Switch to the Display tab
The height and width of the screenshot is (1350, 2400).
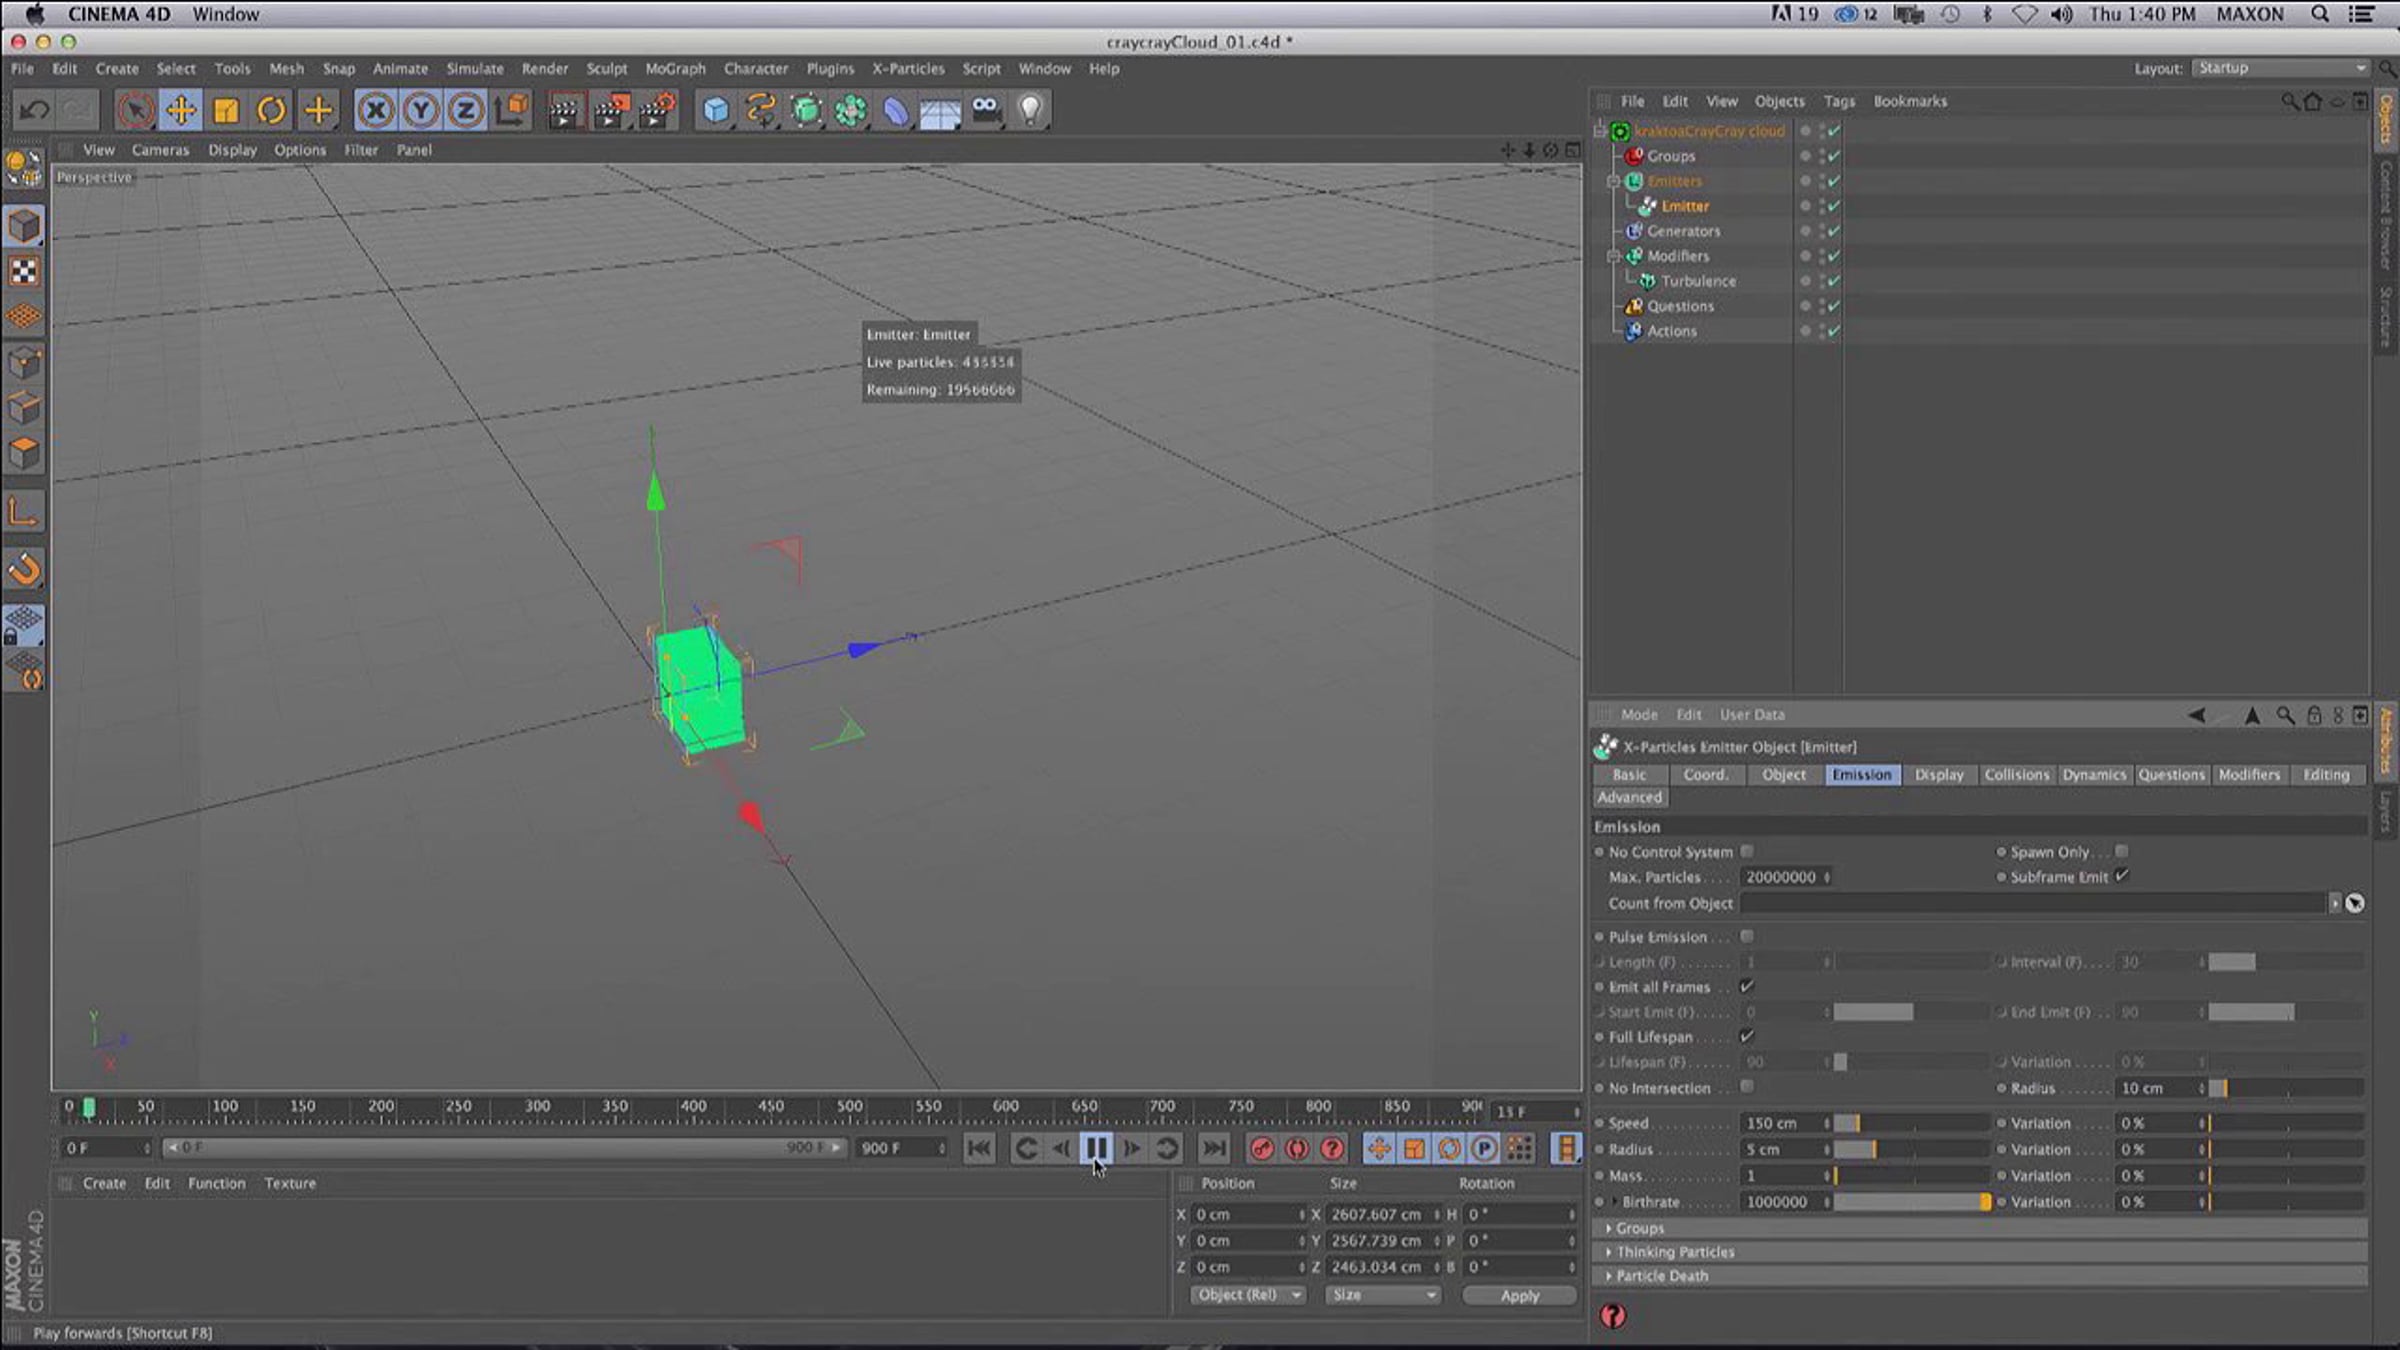click(x=1939, y=775)
